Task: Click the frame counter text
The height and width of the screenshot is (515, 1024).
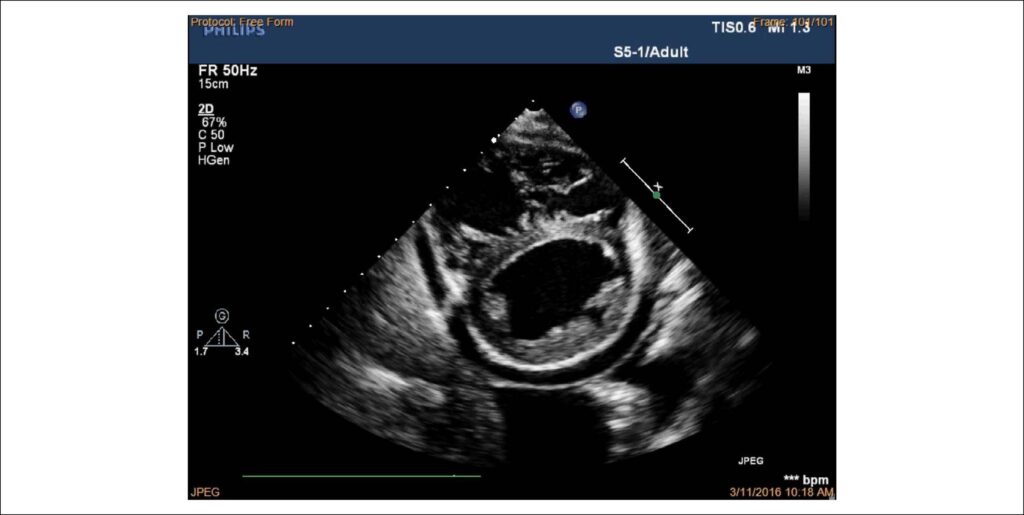Action: coord(794,22)
